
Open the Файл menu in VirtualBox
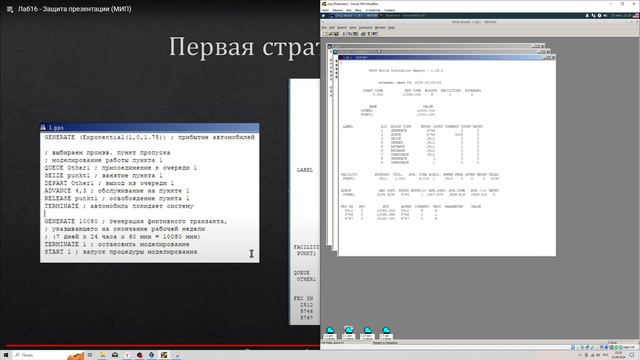point(325,10)
